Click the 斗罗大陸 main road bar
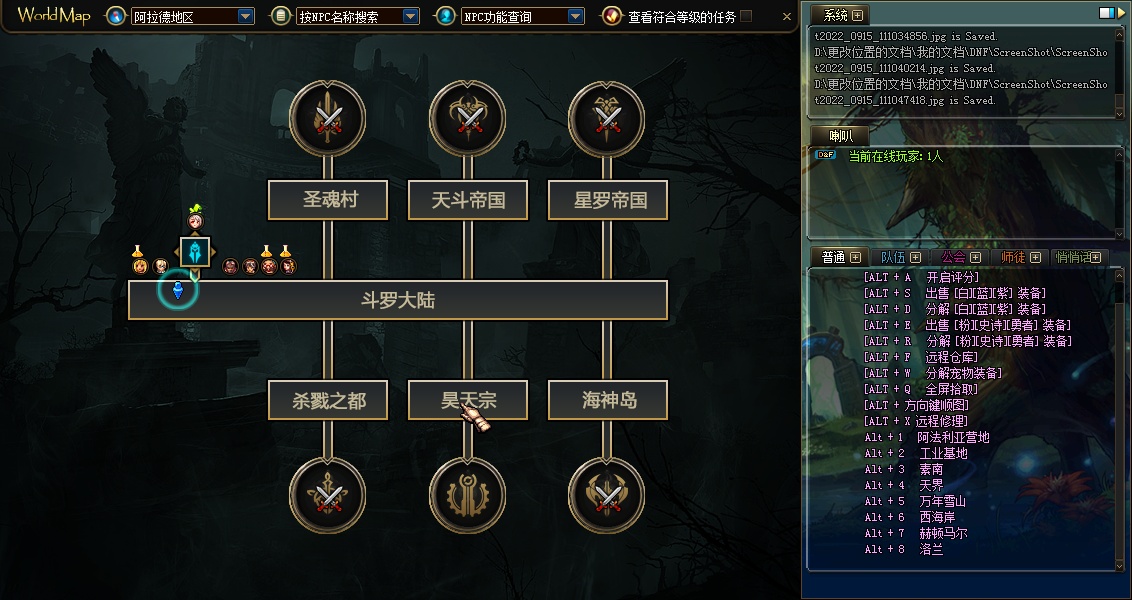The image size is (1132, 600). point(398,300)
